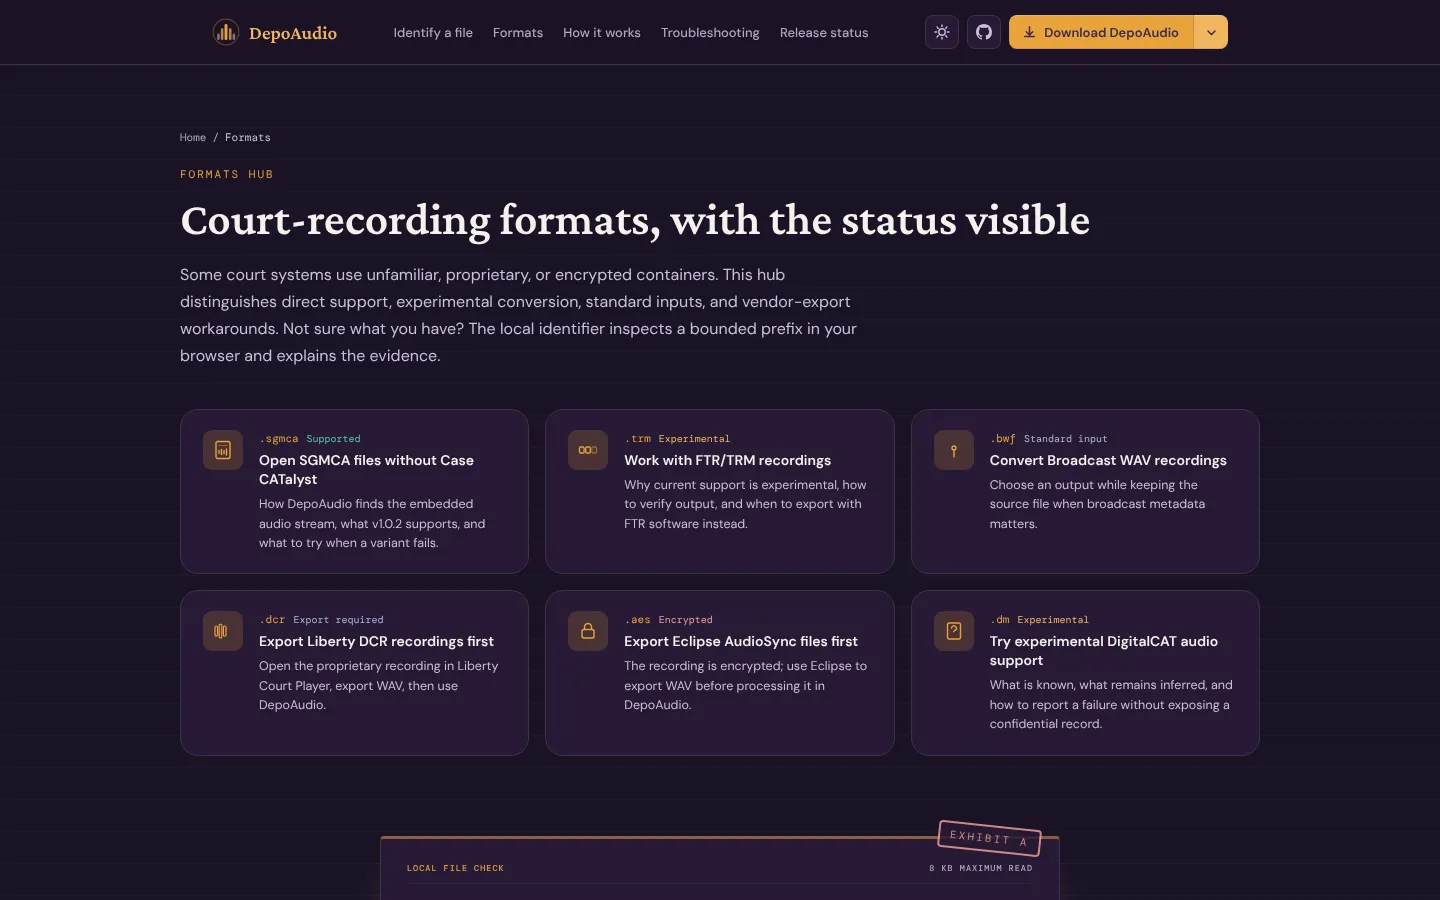
Task: Click the '.aes Encrypted' label
Action: click(x=669, y=620)
